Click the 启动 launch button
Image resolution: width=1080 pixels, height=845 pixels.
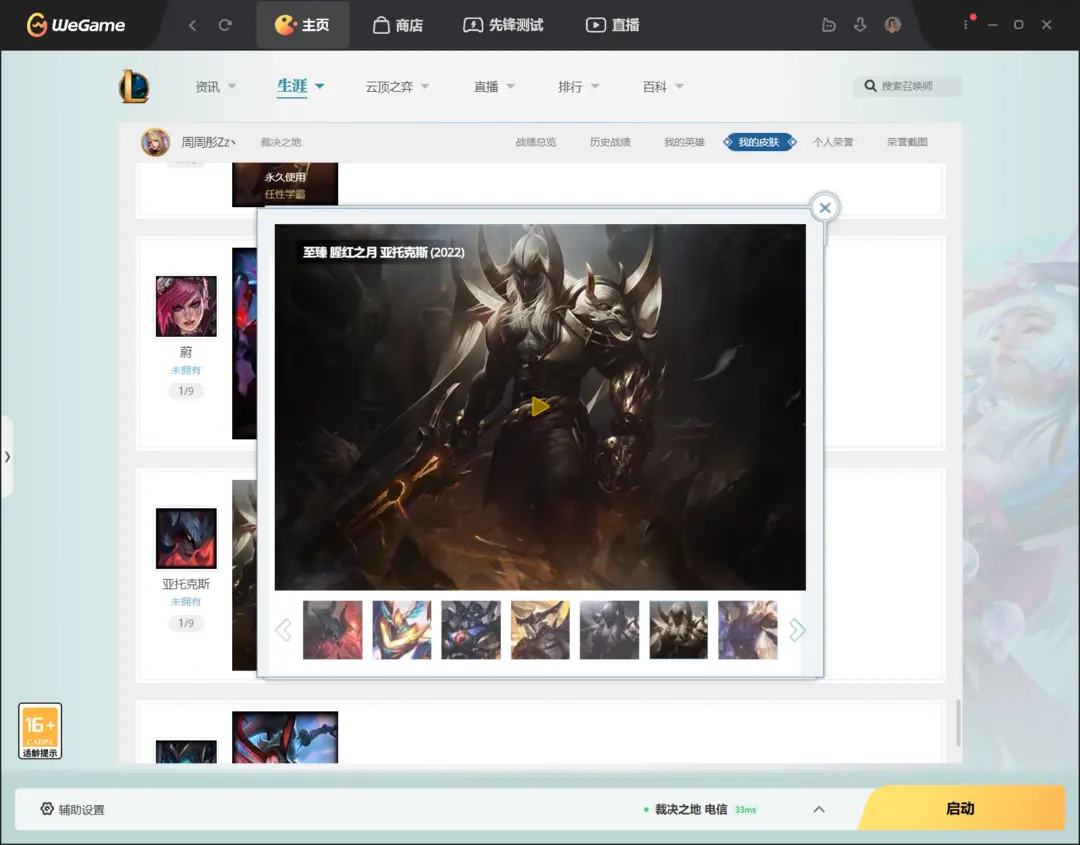pos(962,809)
